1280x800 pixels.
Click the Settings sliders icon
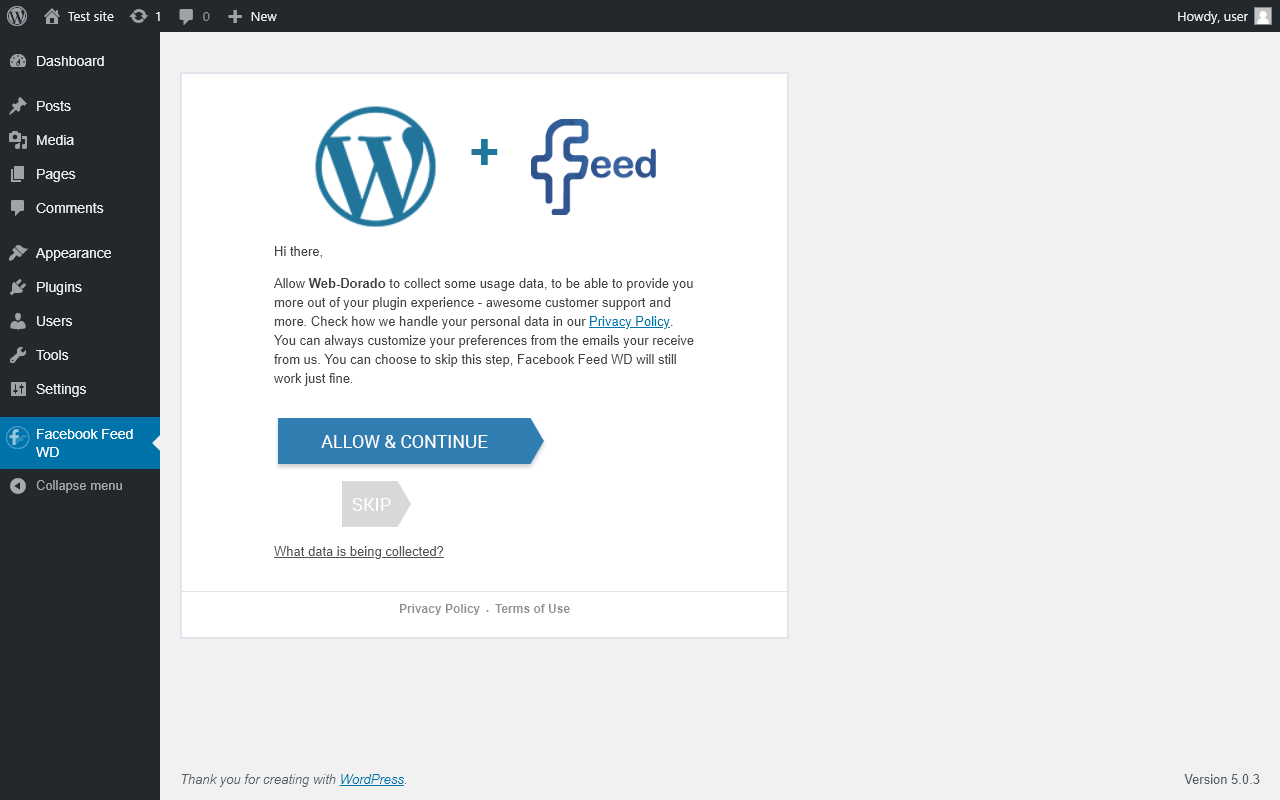click(18, 389)
